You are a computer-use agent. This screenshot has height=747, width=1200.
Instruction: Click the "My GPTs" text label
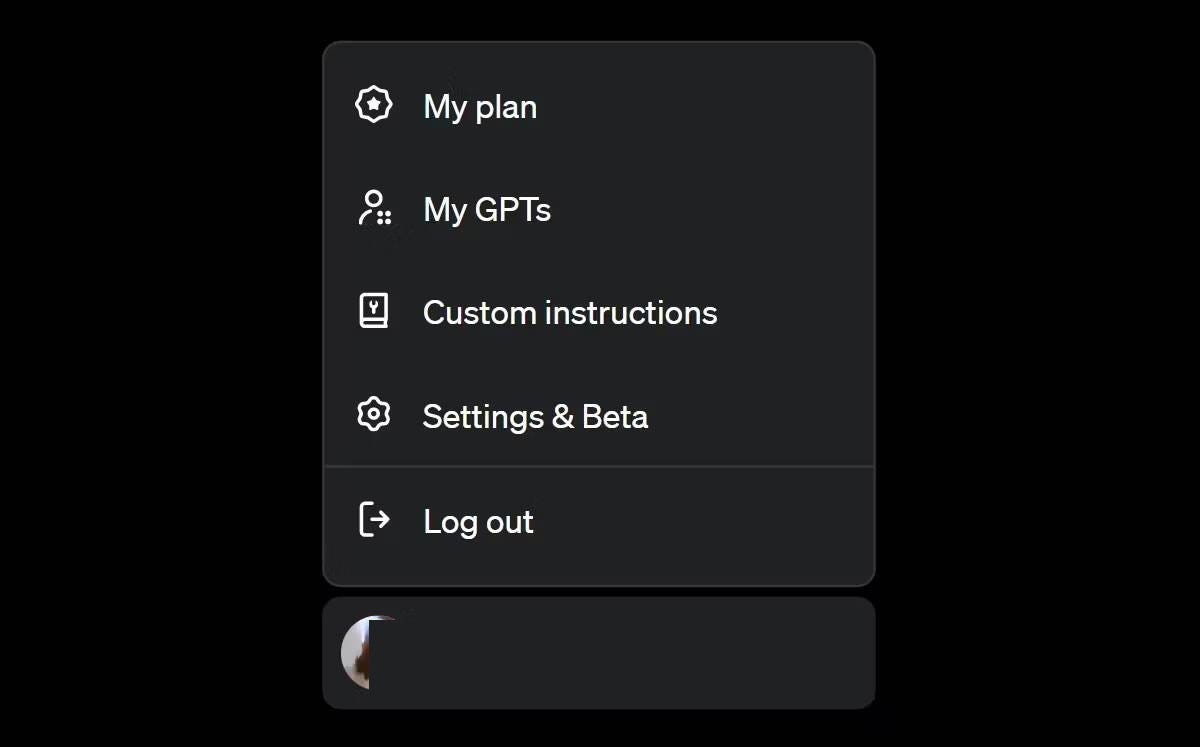(x=487, y=210)
